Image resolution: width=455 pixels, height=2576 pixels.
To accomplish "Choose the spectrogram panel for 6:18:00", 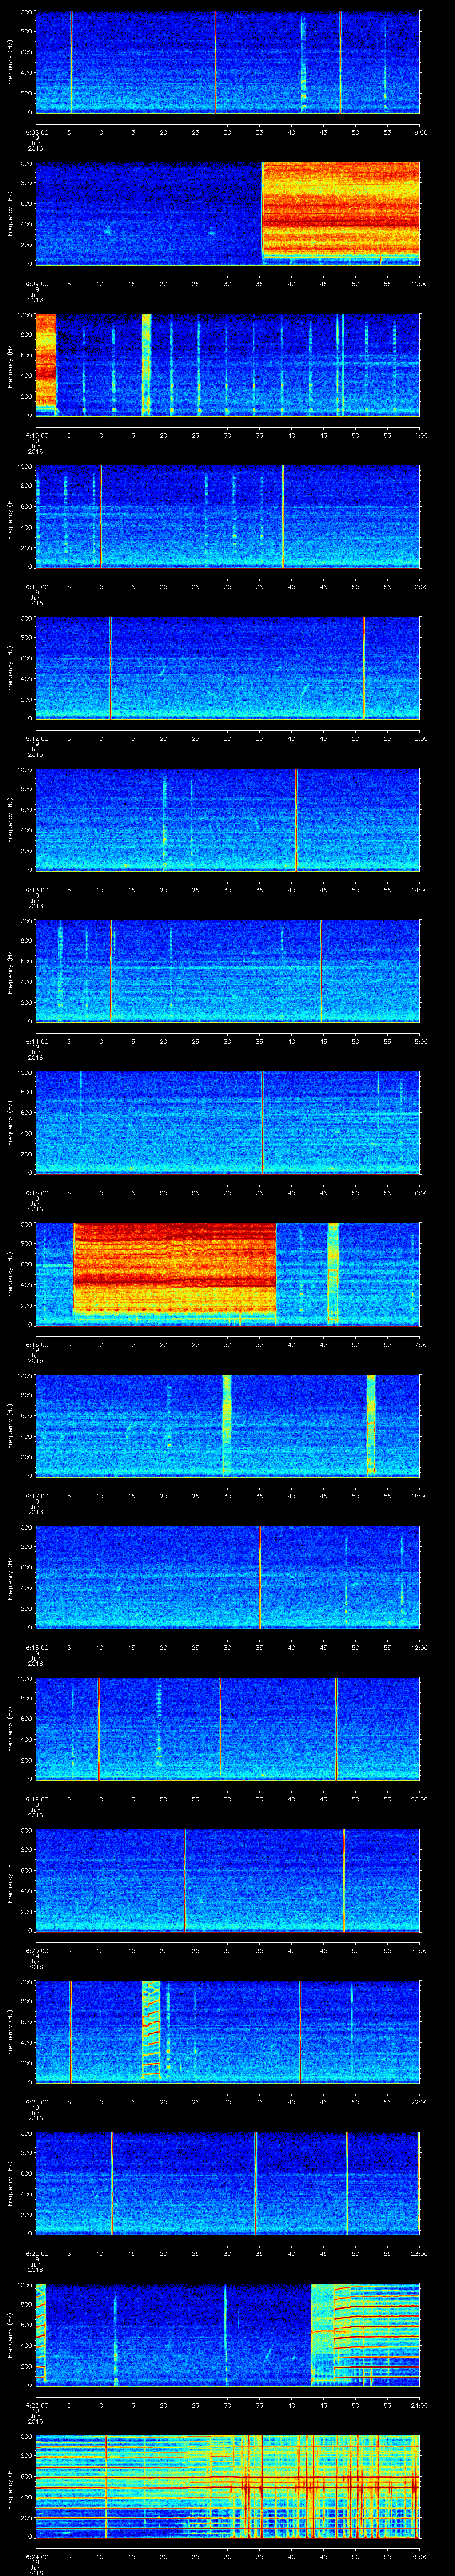I will tap(227, 1577).
